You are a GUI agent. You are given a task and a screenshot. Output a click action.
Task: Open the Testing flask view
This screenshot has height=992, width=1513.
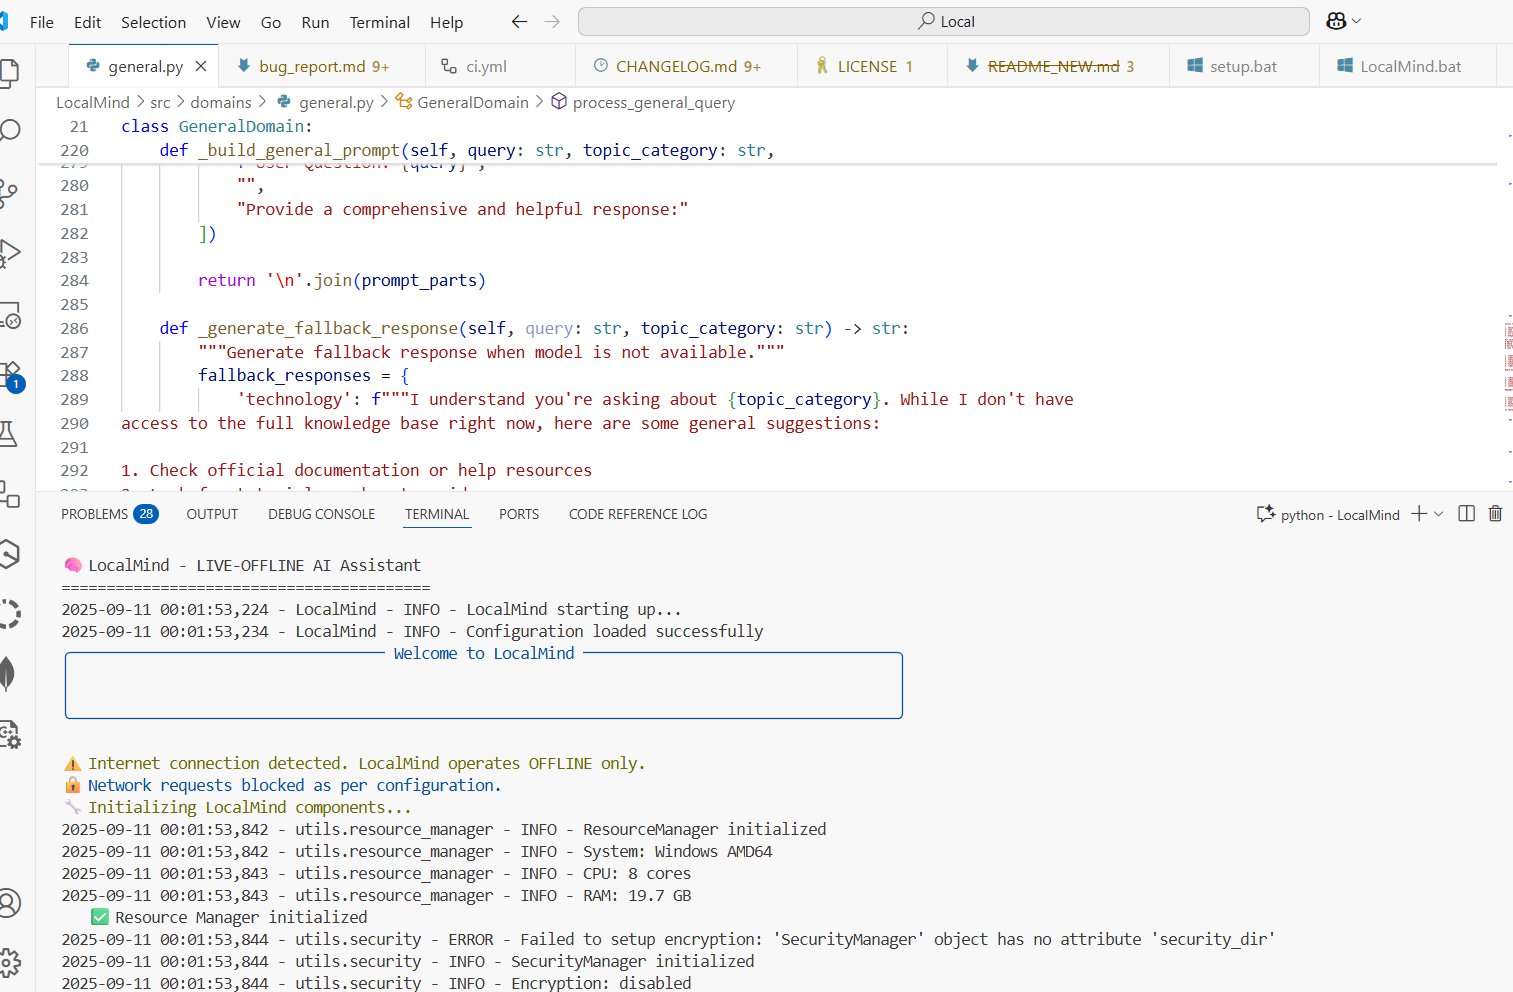[x=9, y=433]
